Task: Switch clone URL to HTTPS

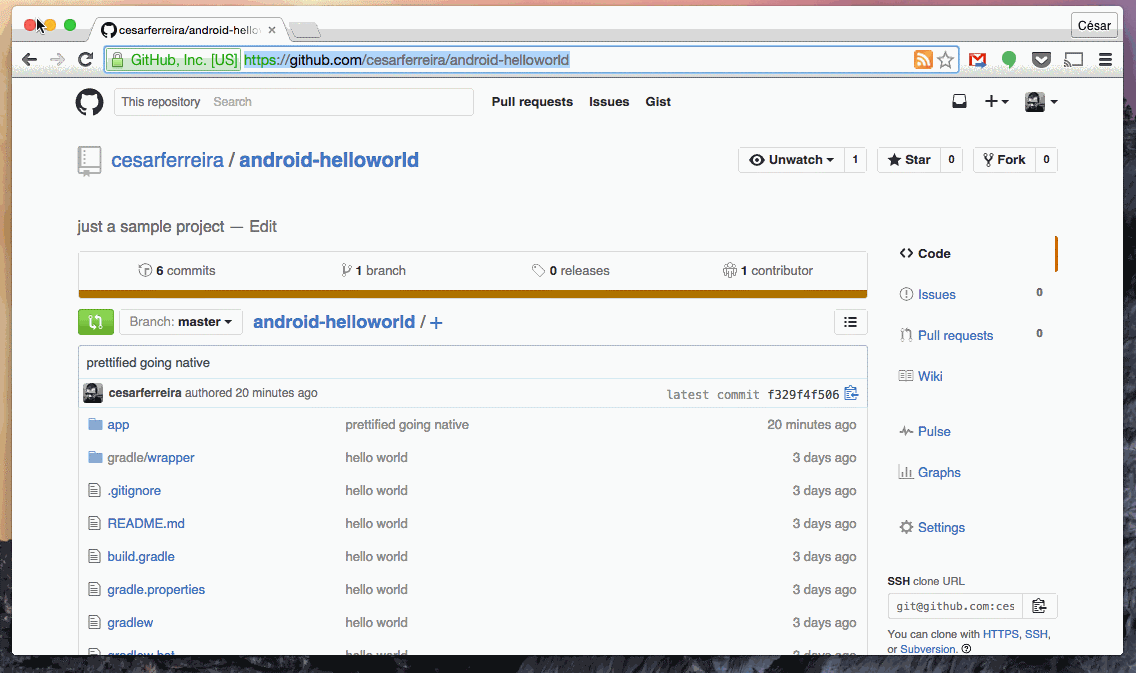Action: coord(1001,634)
